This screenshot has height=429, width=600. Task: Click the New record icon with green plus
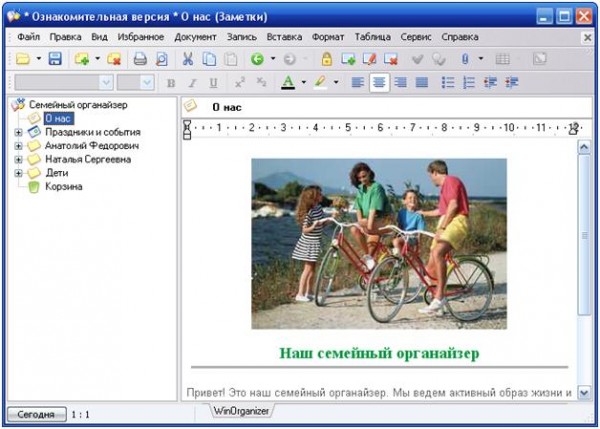tap(348, 59)
